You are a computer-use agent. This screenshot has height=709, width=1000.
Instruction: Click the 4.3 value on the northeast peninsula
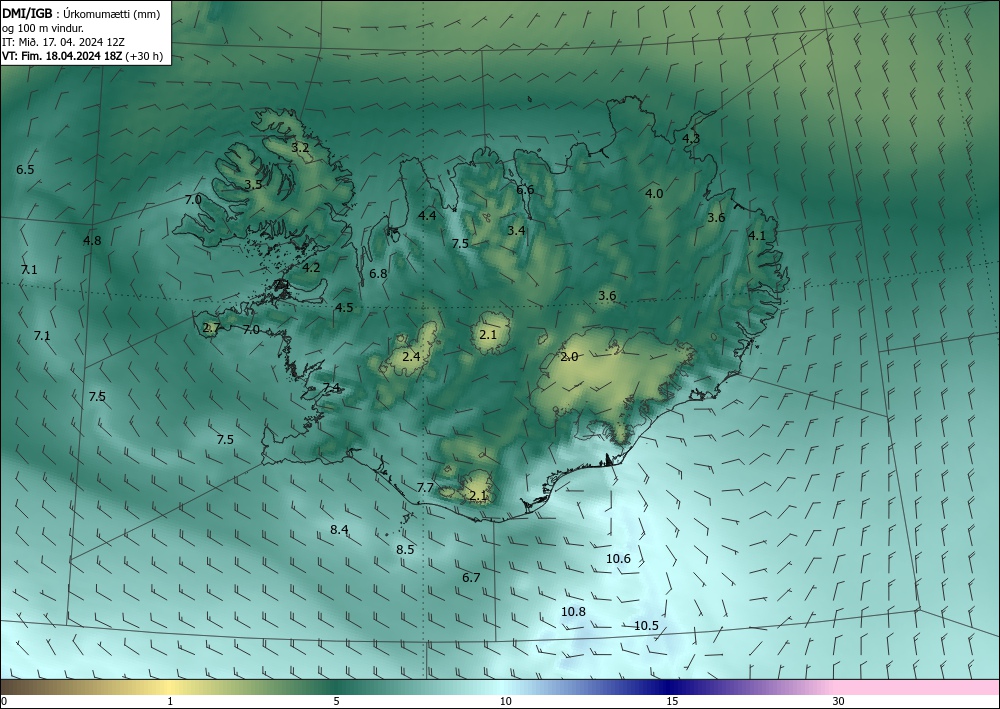(691, 138)
